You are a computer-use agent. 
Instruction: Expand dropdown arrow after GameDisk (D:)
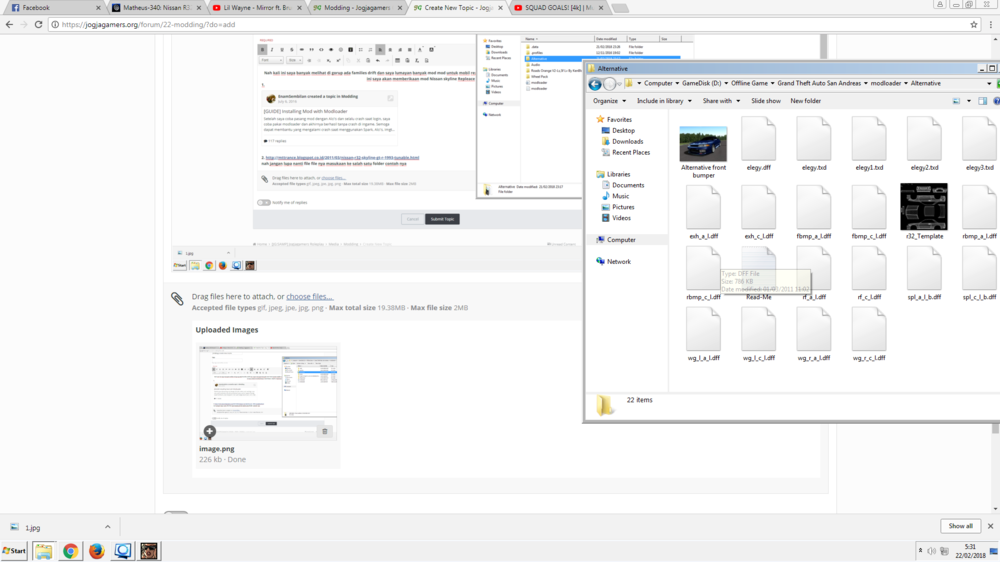(x=726, y=84)
